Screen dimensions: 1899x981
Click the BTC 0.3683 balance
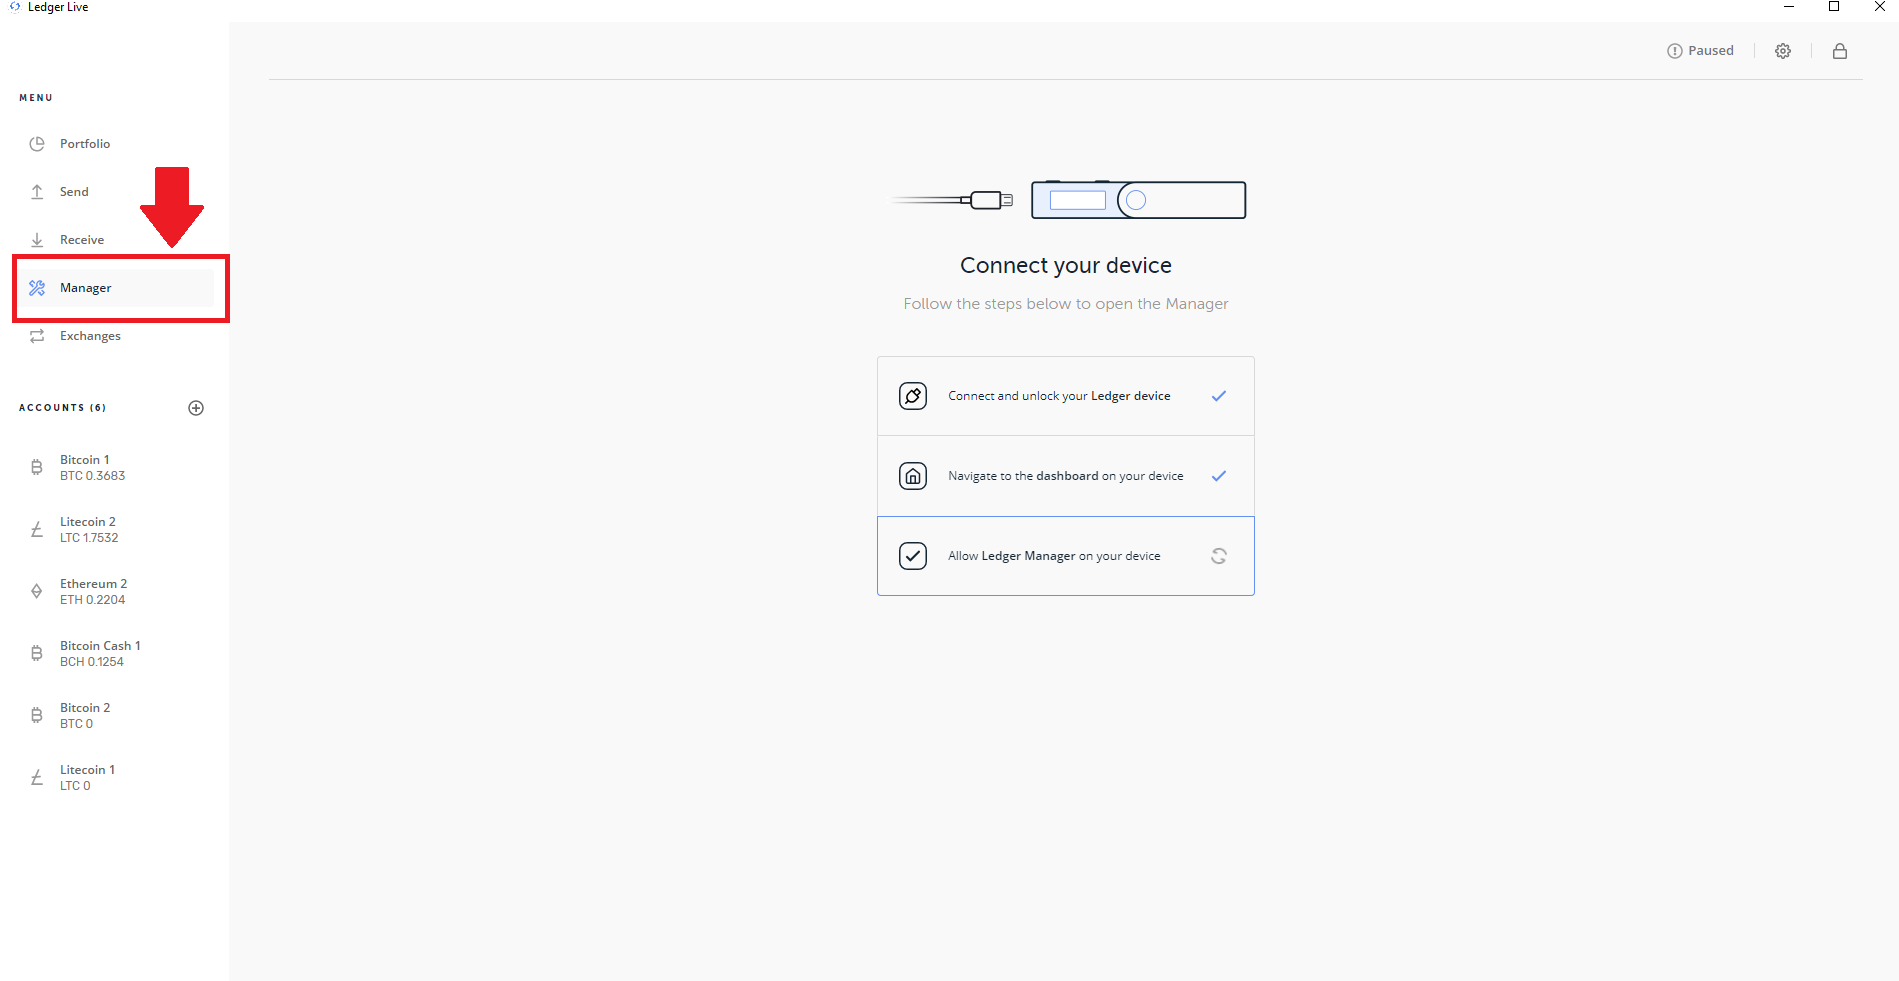coord(93,476)
